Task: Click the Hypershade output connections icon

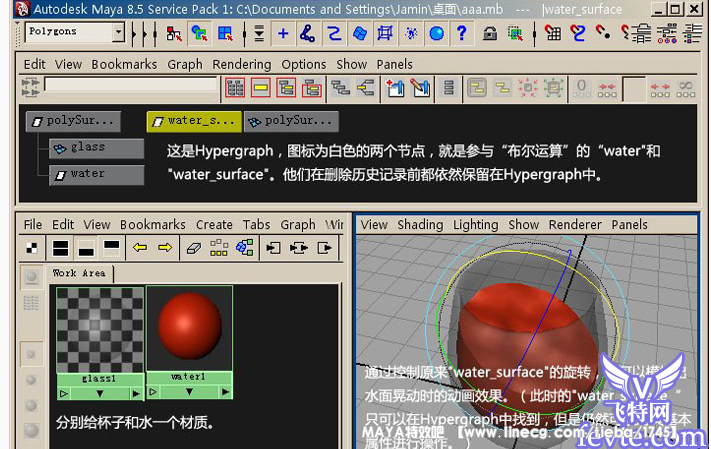Action: click(x=324, y=248)
